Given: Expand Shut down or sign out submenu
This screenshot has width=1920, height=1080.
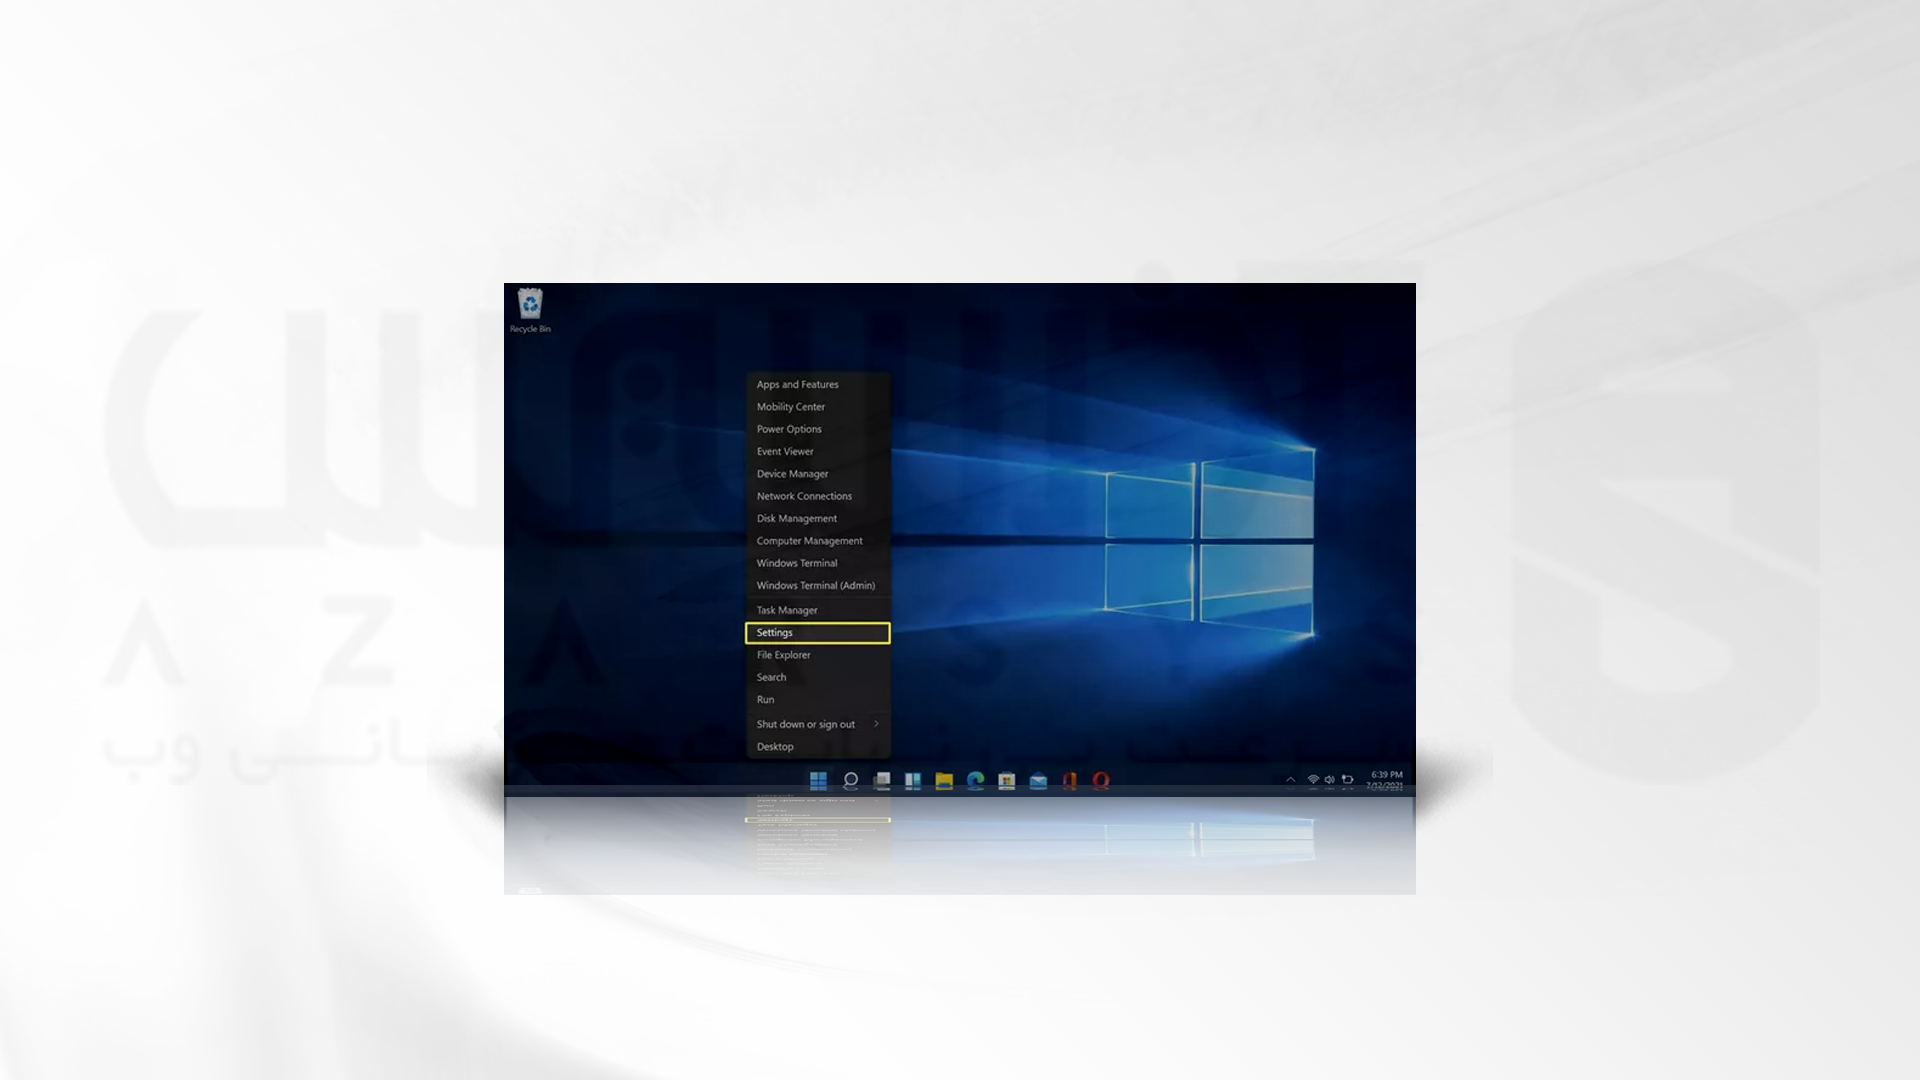Looking at the screenshot, I should click(818, 724).
